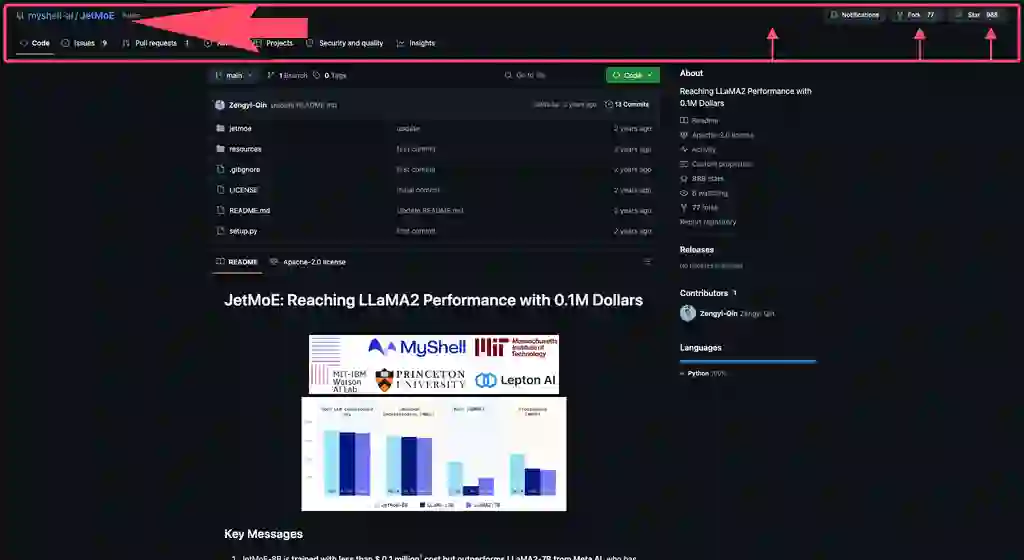Click the resources folder icon
Image resolution: width=1024 pixels, height=560 pixels.
tap(220, 149)
